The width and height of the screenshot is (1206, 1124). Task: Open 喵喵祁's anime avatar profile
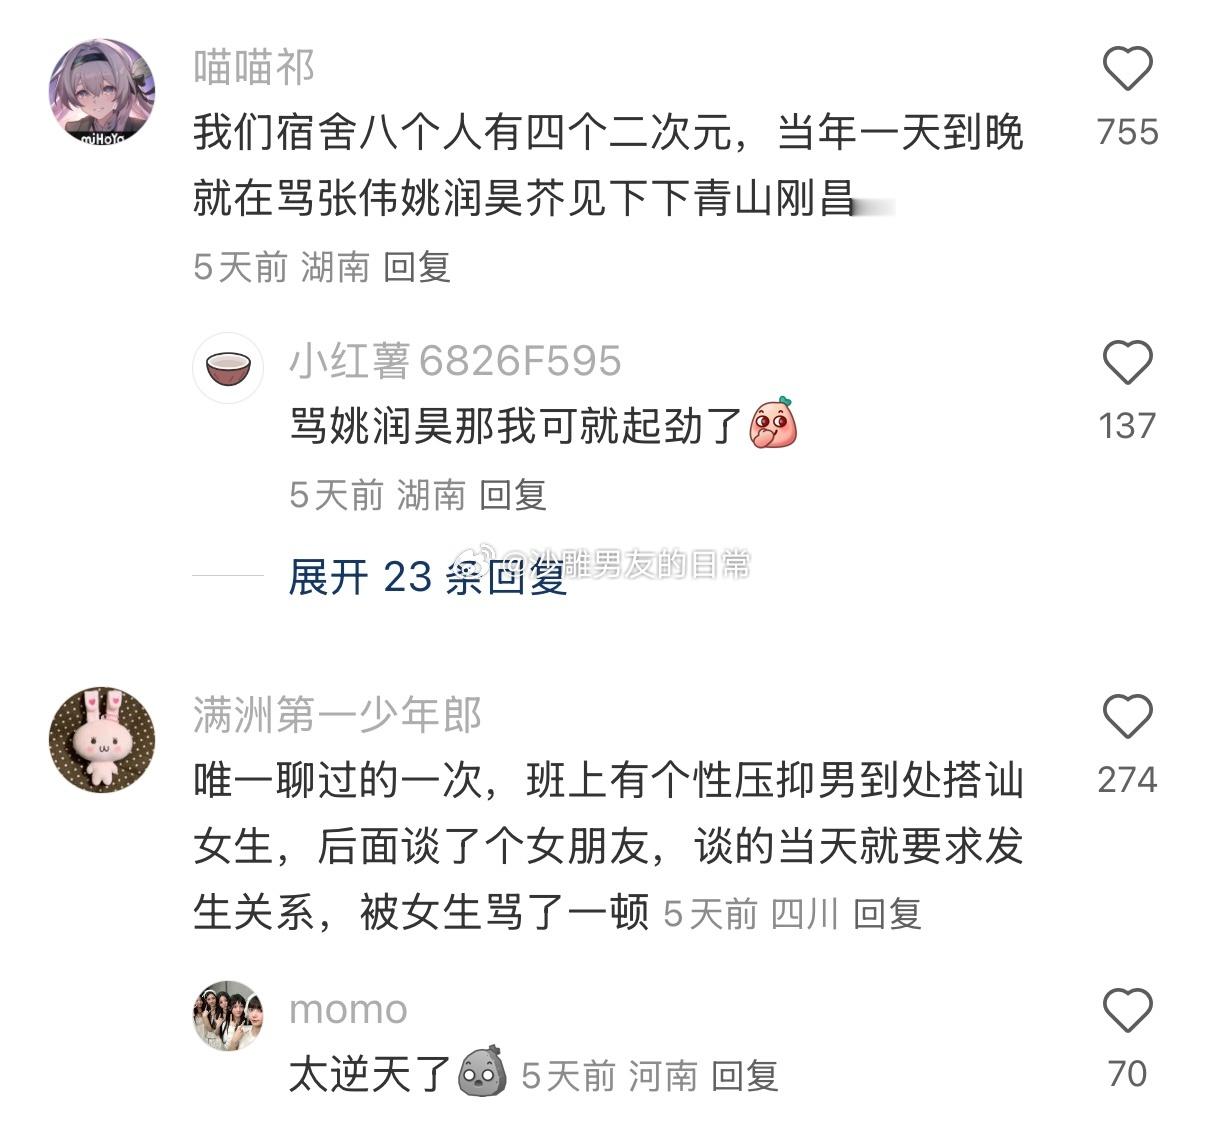[x=102, y=92]
